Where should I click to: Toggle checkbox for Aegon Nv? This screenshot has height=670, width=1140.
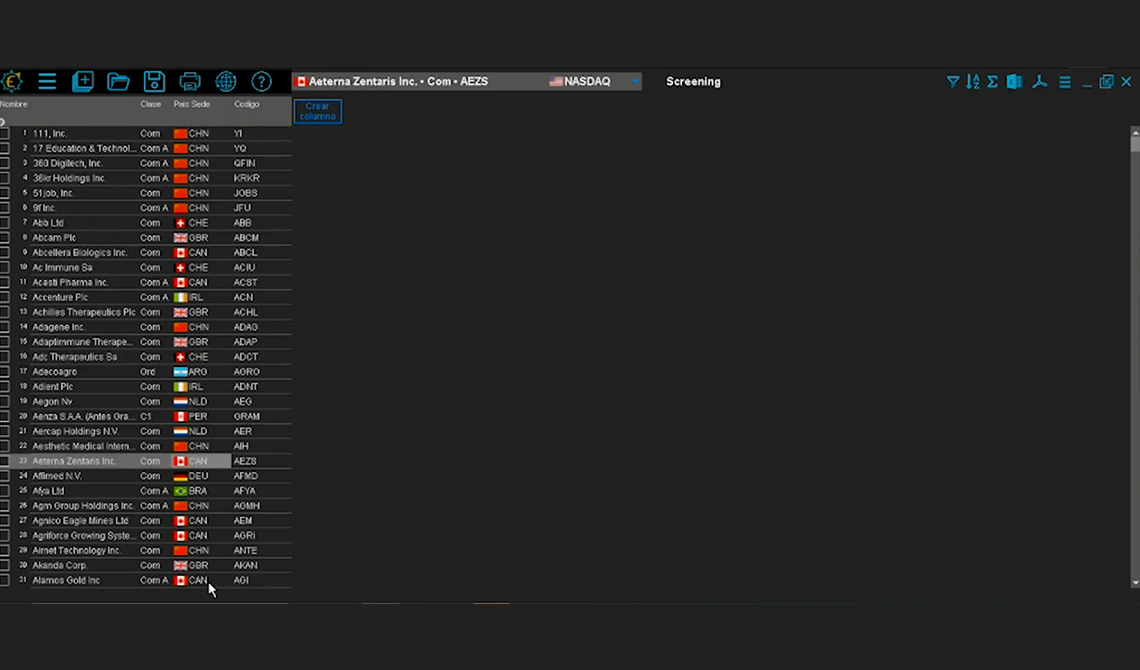[x=4, y=402]
